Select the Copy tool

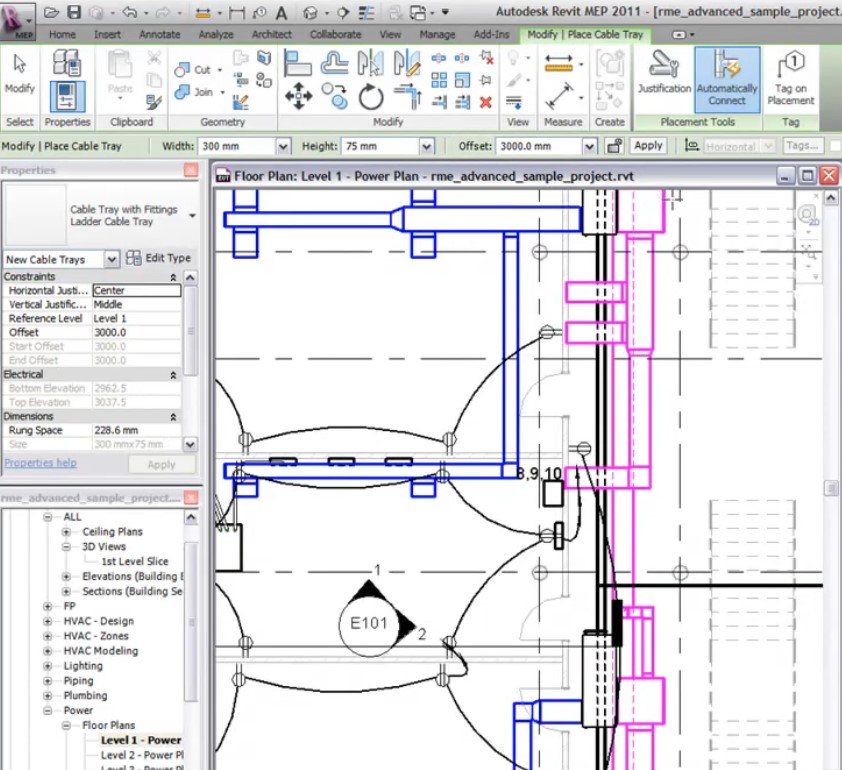pos(335,96)
